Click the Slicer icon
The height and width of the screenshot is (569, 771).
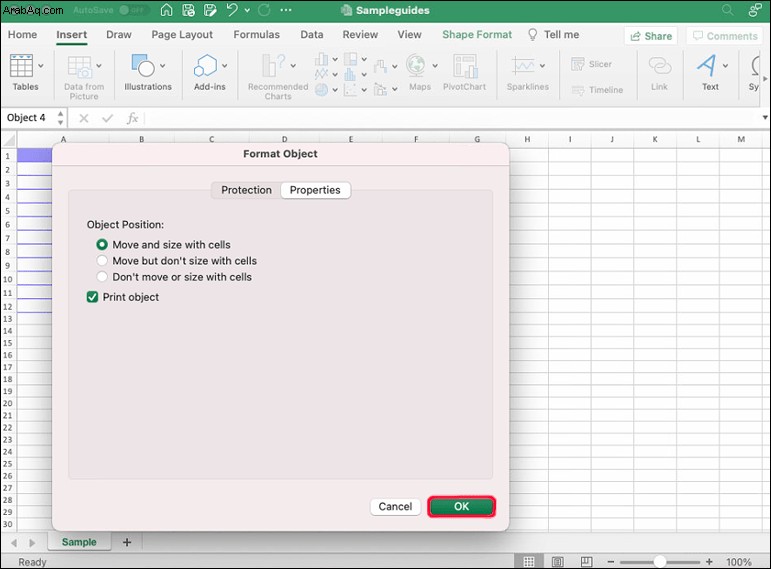[x=577, y=64]
